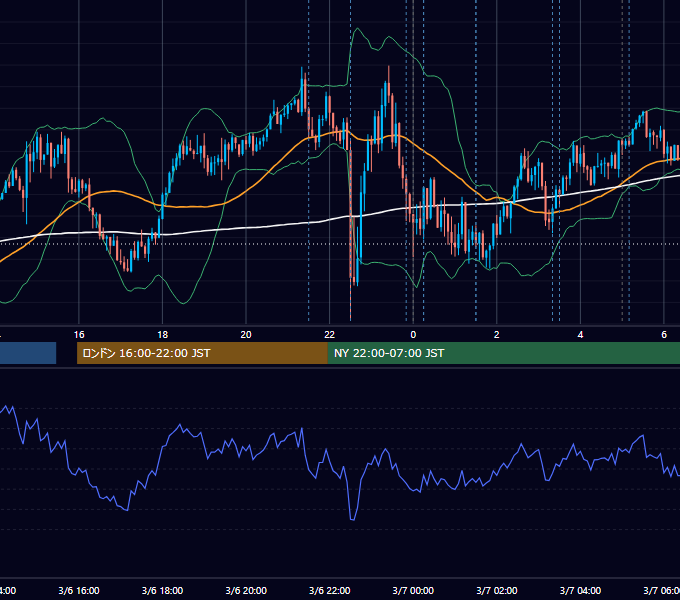Viewport: 680px width, 600px height.
Task: Click the 3/7 02:00 time label
Action: 497,590
